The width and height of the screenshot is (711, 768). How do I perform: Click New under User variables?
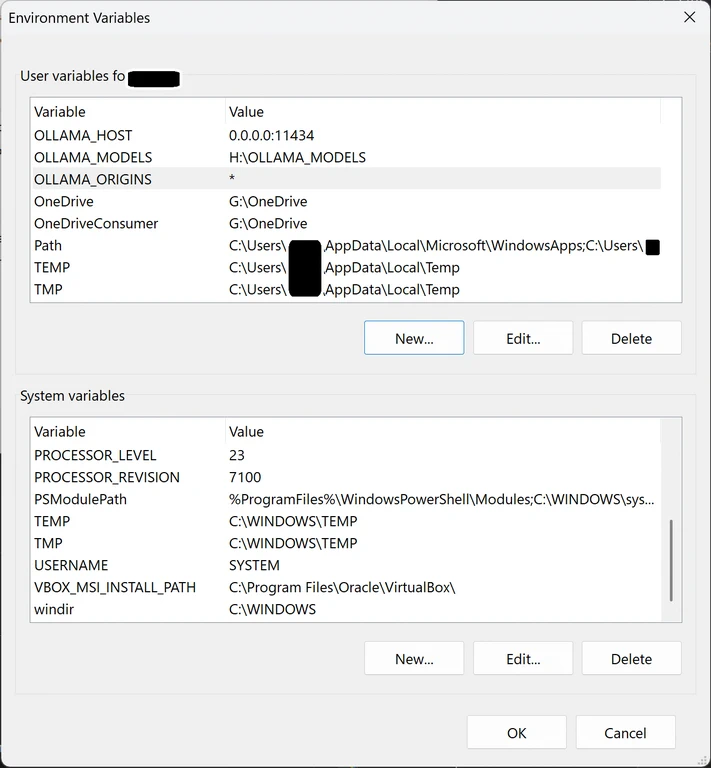pos(414,338)
